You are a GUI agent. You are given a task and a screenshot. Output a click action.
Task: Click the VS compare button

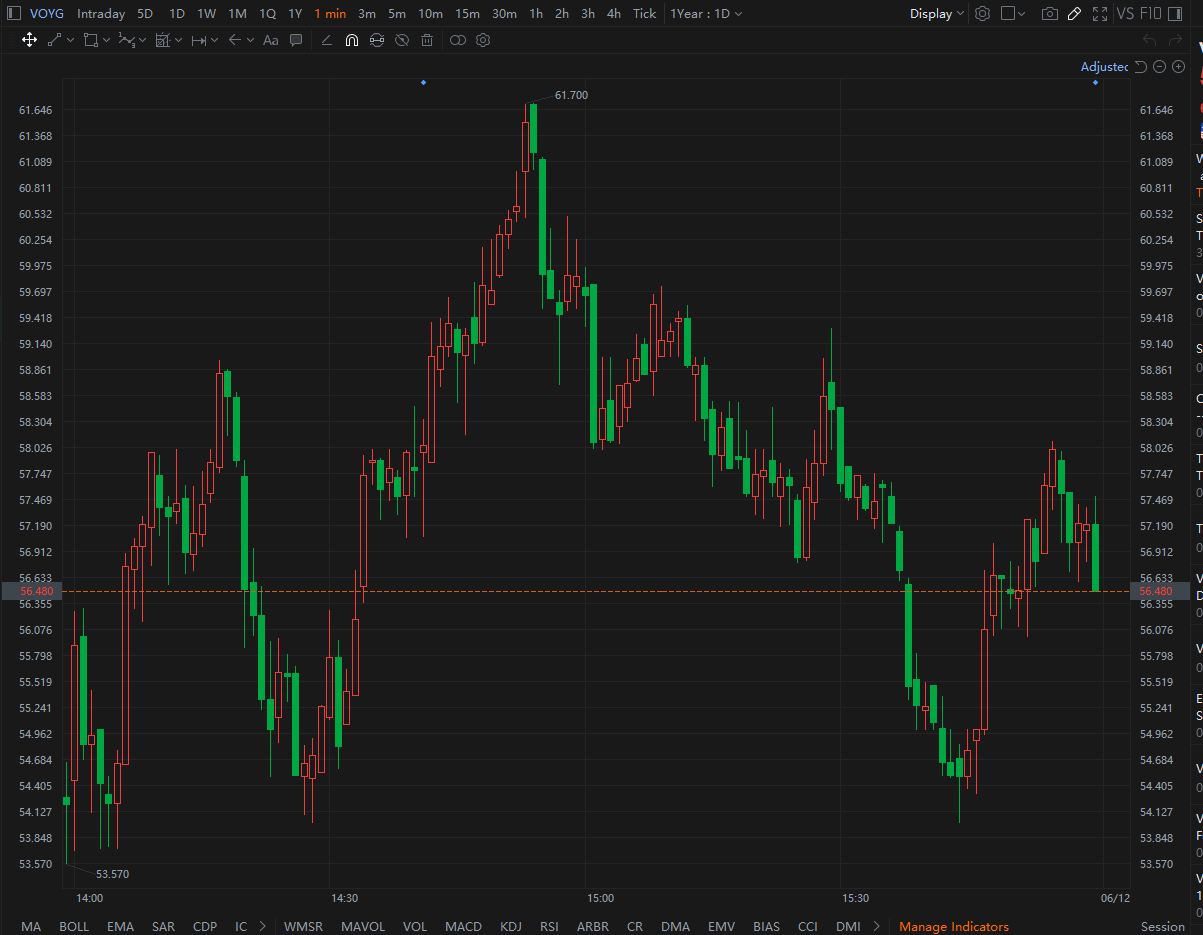1125,14
